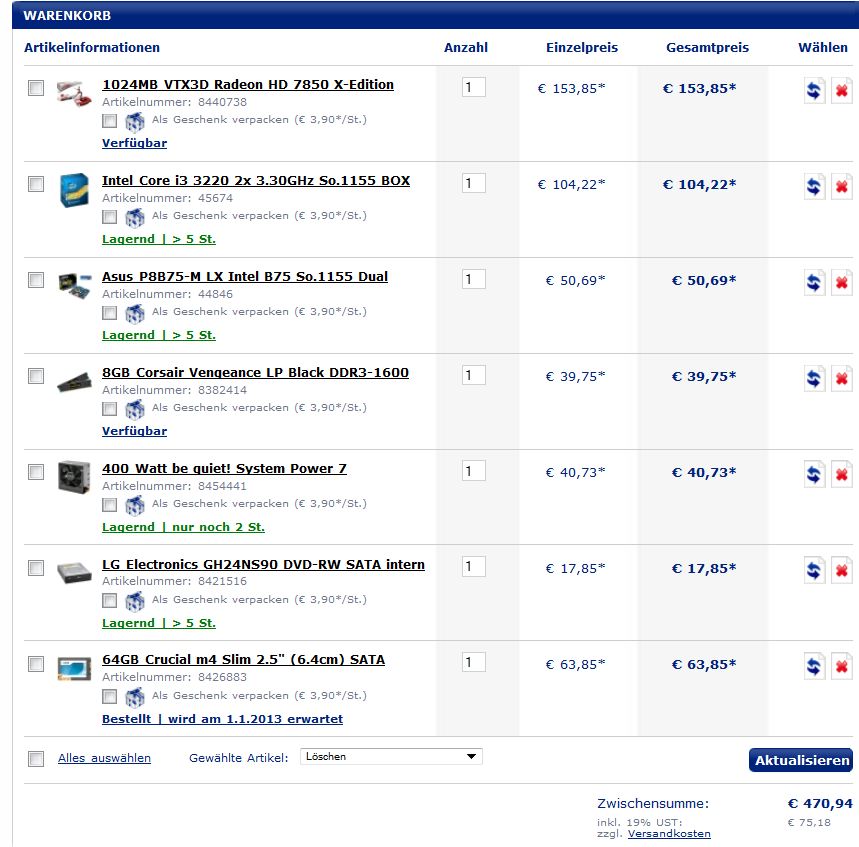Image resolution: width=859 pixels, height=847 pixels.
Task: Remove the Asus P8B75-M LX with red X
Action: pos(841,282)
